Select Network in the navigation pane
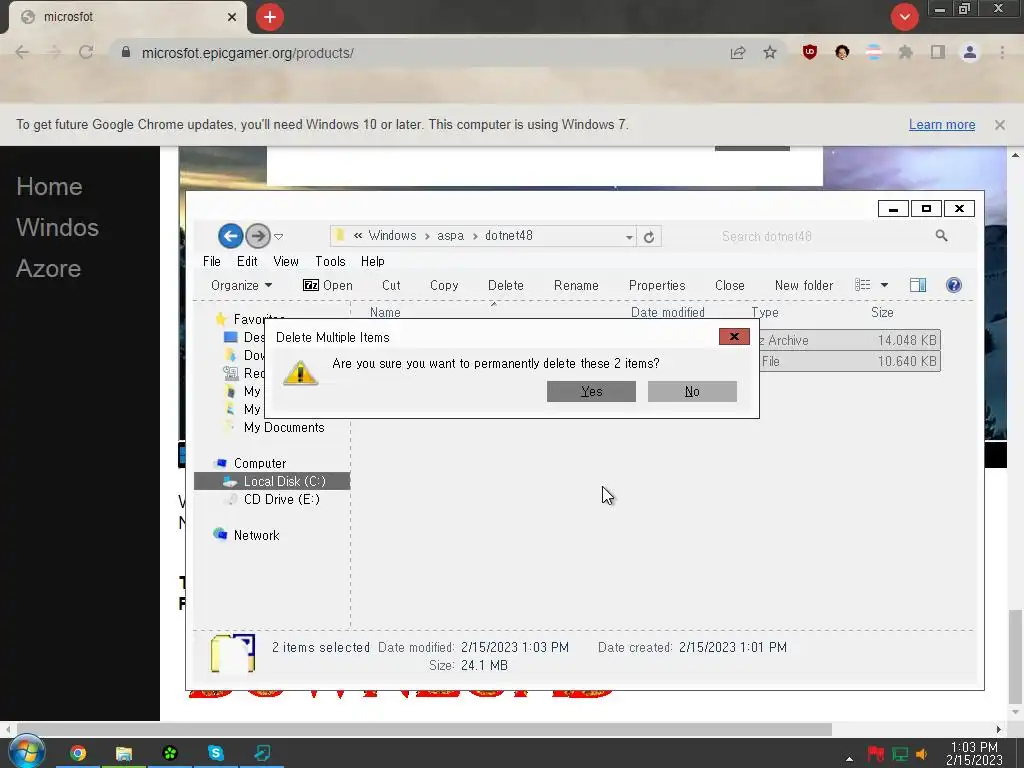 click(257, 535)
